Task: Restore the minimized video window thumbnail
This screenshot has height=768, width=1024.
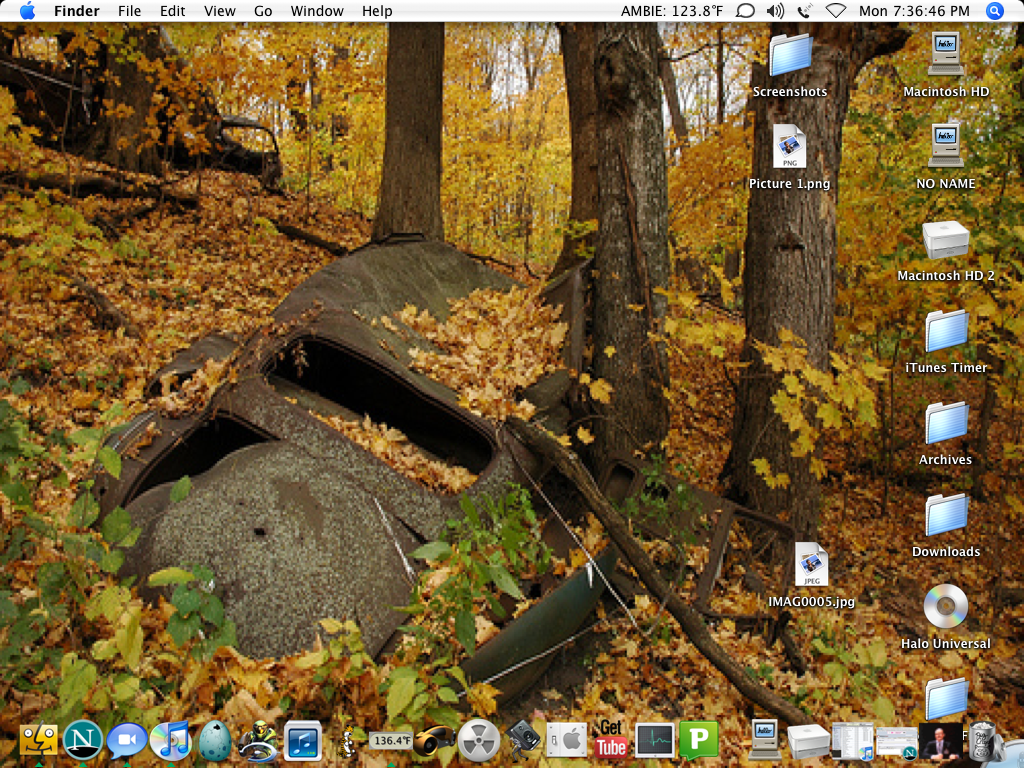Action: pyautogui.click(x=940, y=741)
